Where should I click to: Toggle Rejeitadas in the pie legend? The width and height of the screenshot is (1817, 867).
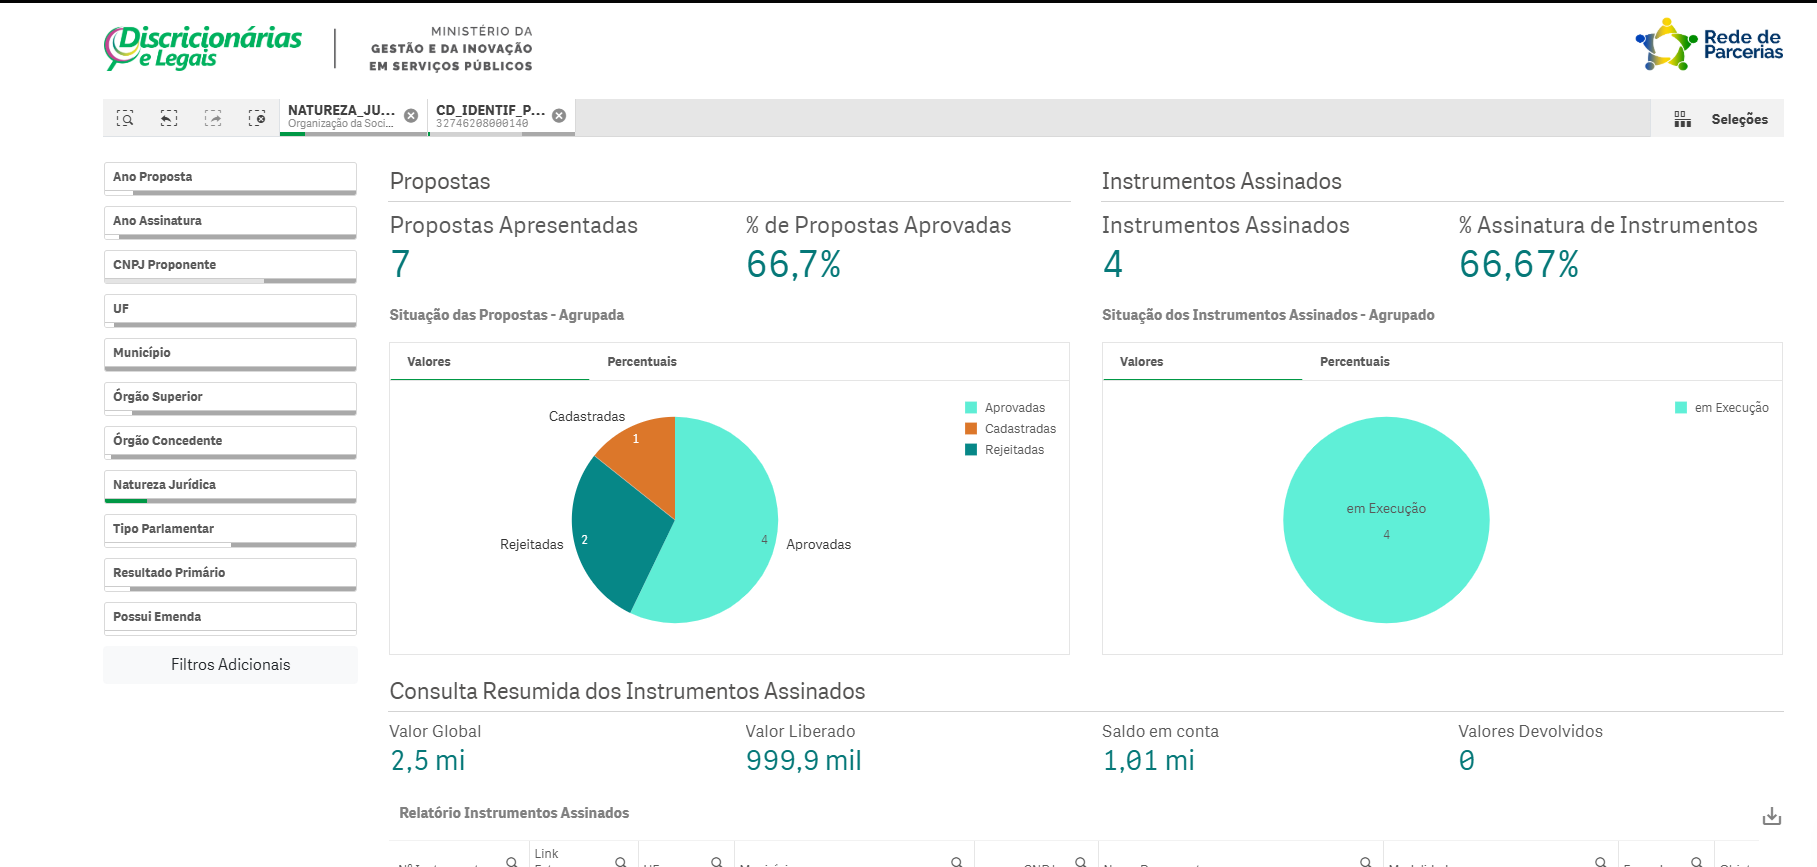tap(1014, 450)
